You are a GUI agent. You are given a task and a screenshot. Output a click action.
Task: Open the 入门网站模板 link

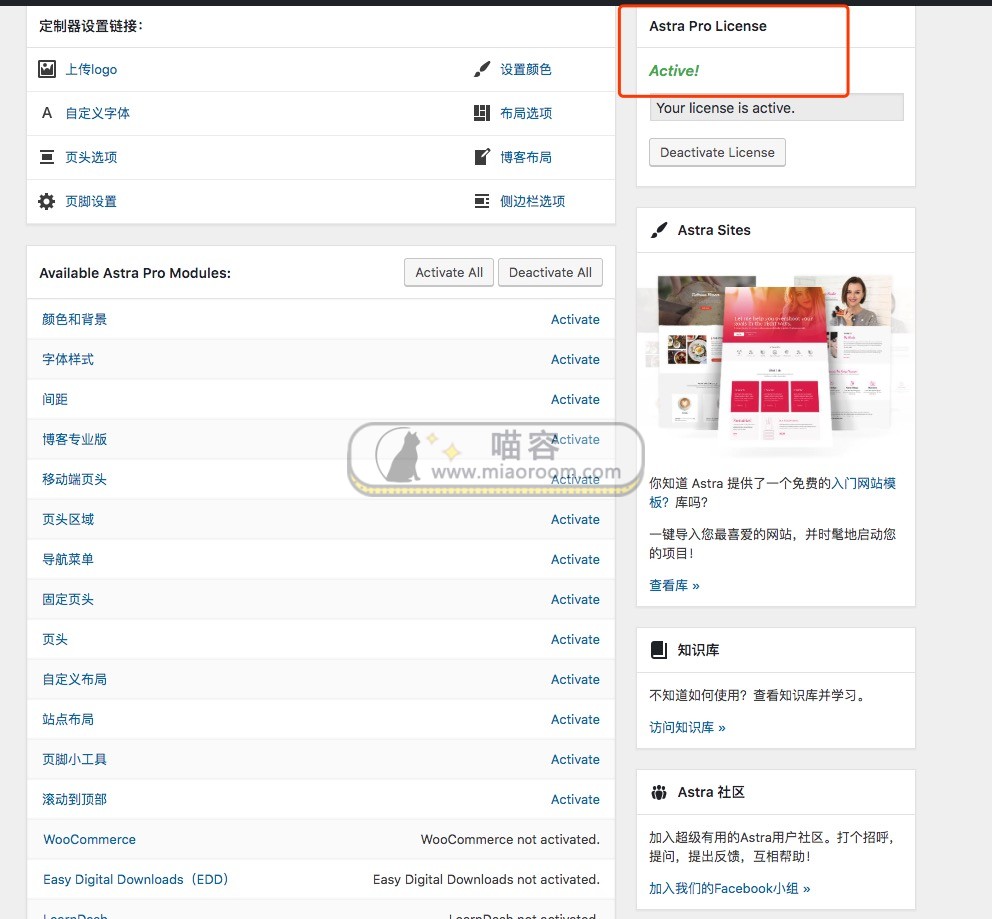pos(864,483)
